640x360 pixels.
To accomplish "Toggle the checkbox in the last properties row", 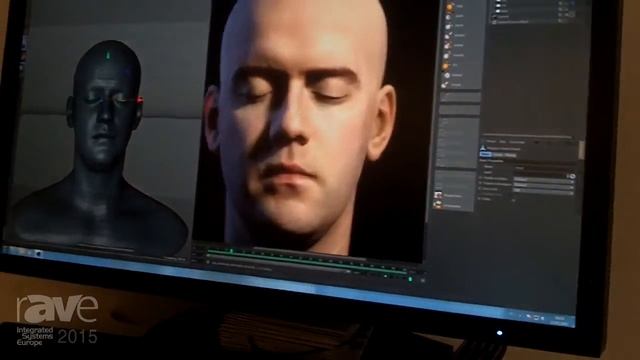I will click(514, 200).
